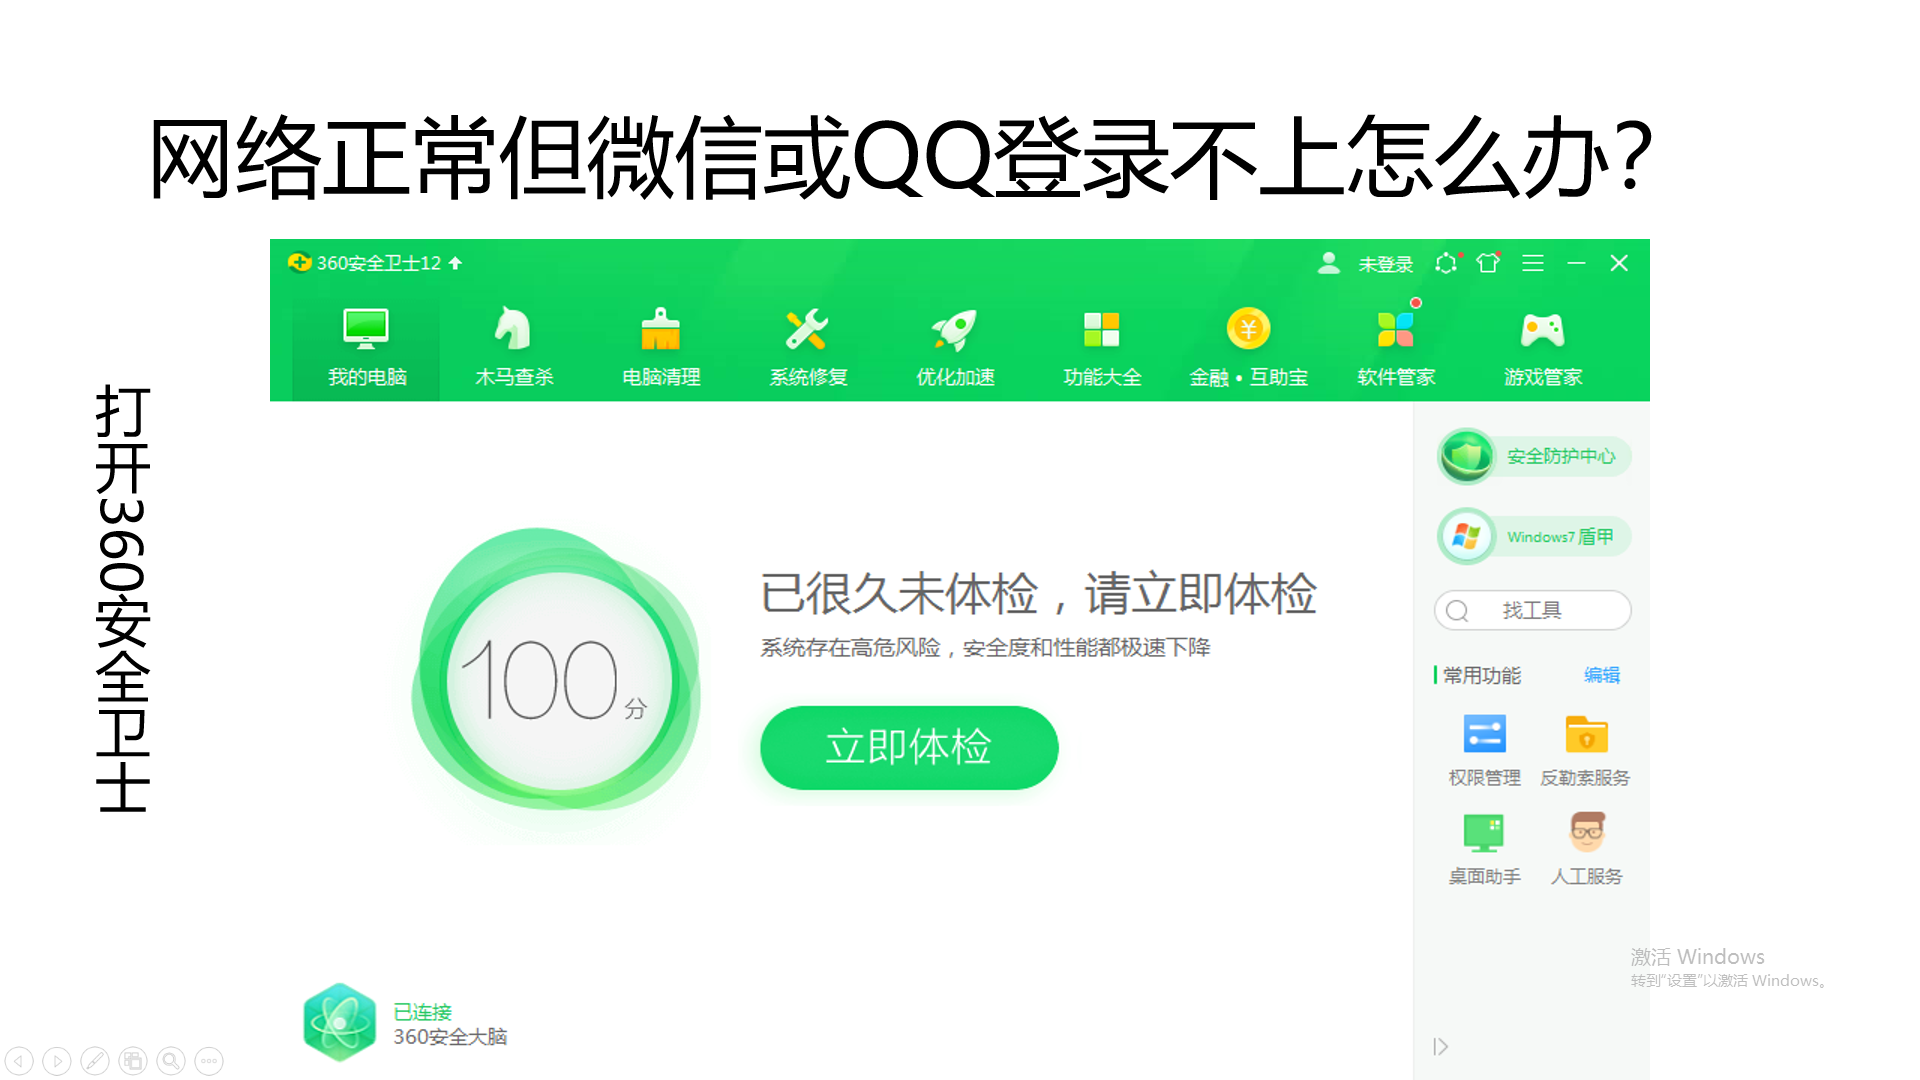1920x1080 pixels.
Task: Open the 软件管家 software manager icon
Action: [1395, 330]
